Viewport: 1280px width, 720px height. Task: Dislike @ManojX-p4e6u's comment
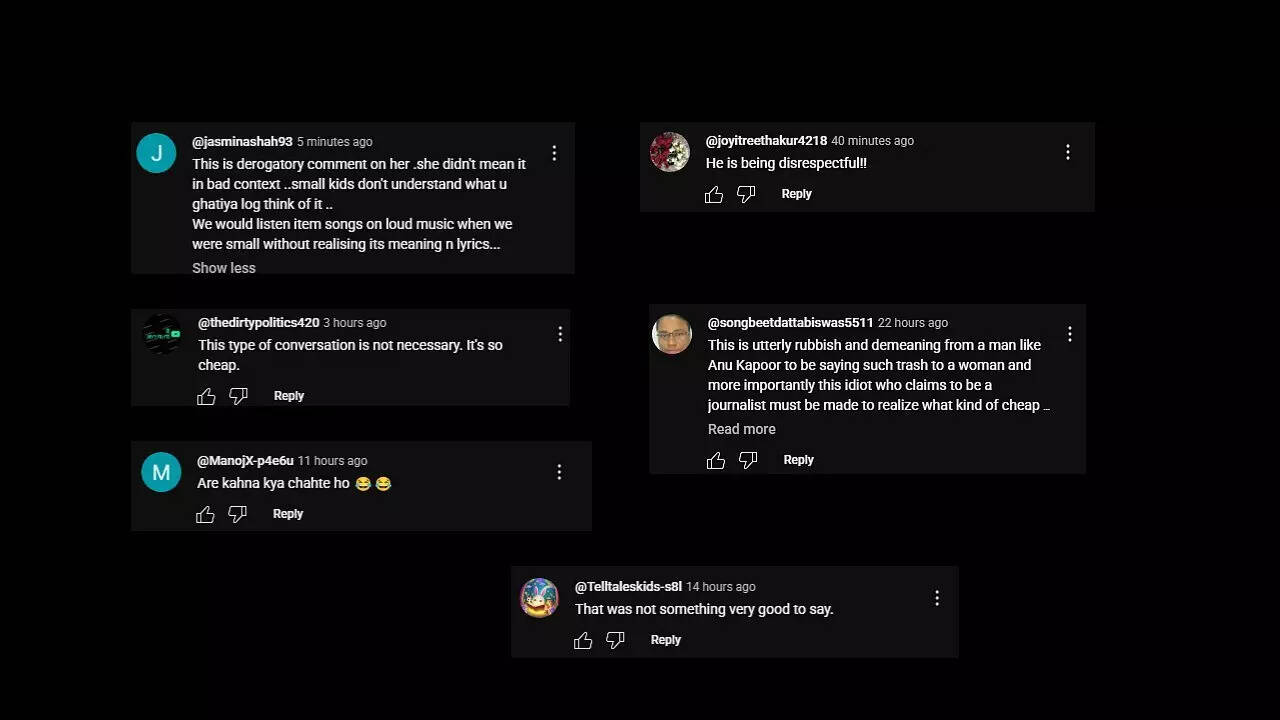[x=237, y=515]
